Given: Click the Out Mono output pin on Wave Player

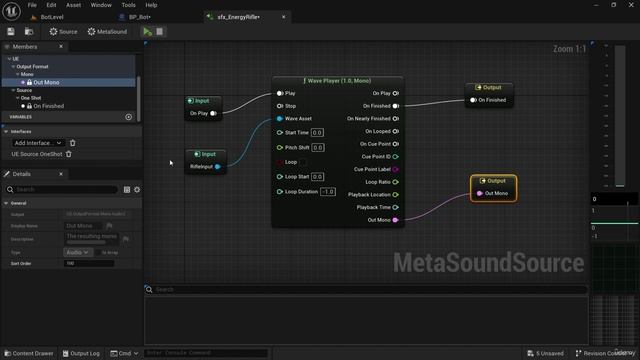Looking at the screenshot, I should [x=395, y=220].
